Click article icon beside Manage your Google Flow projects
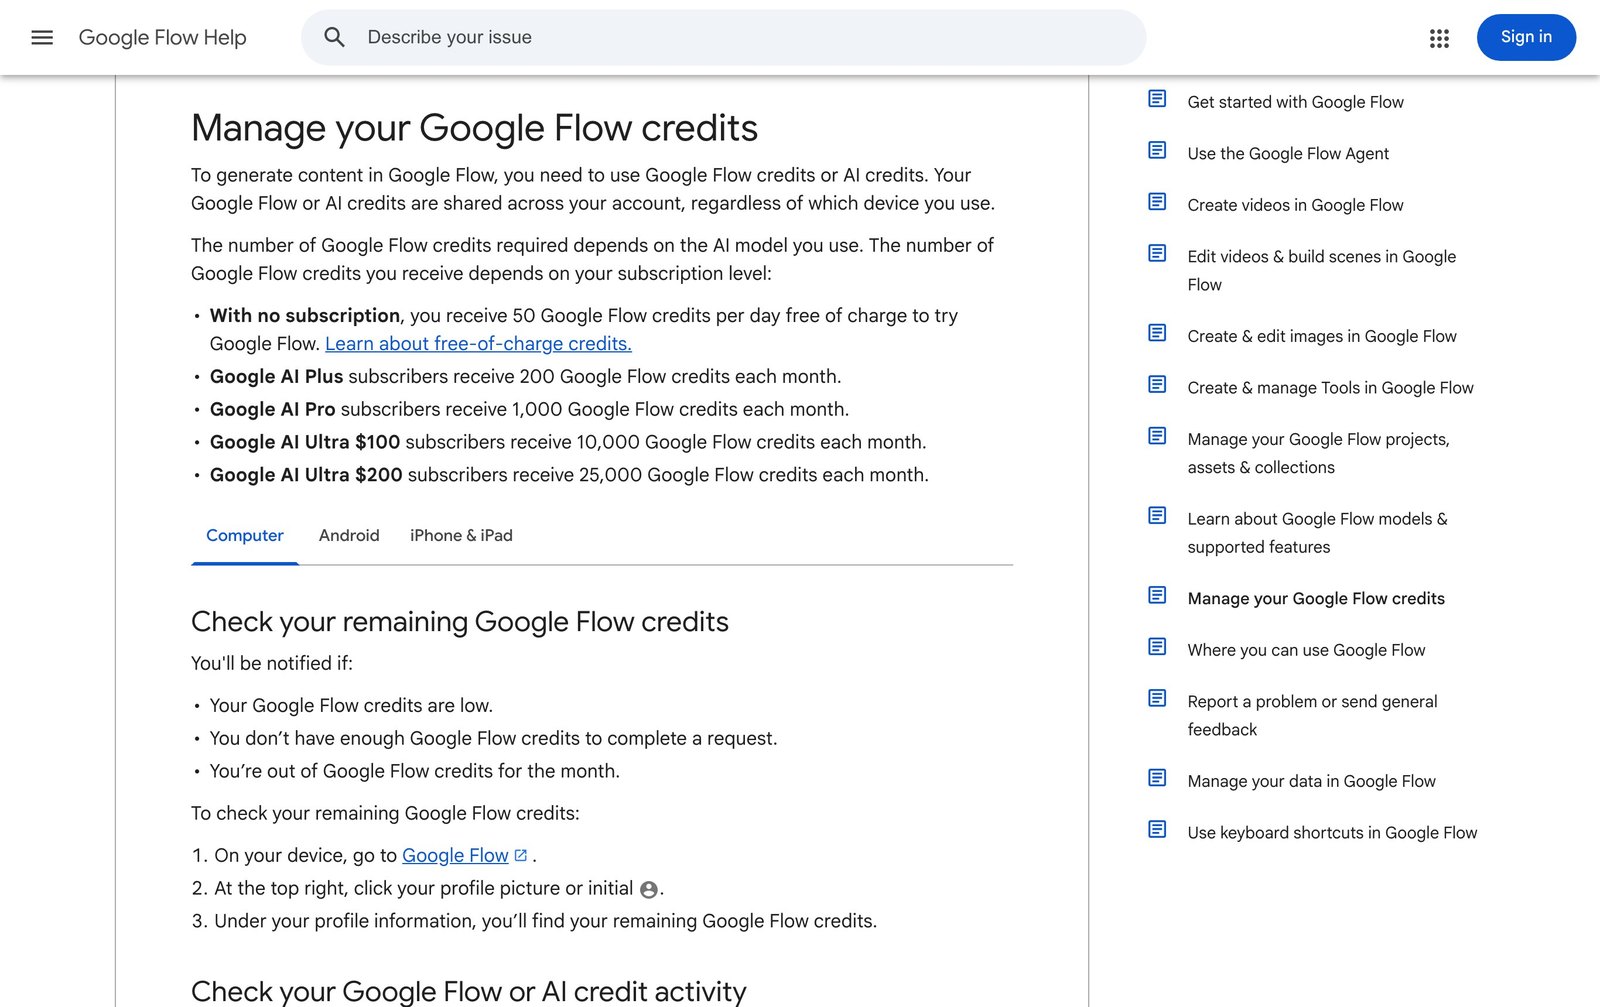Viewport: 1600px width, 1007px height. point(1157,435)
